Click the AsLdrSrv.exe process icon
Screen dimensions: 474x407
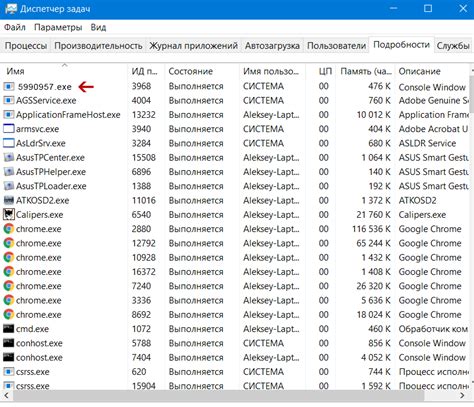click(x=9, y=143)
